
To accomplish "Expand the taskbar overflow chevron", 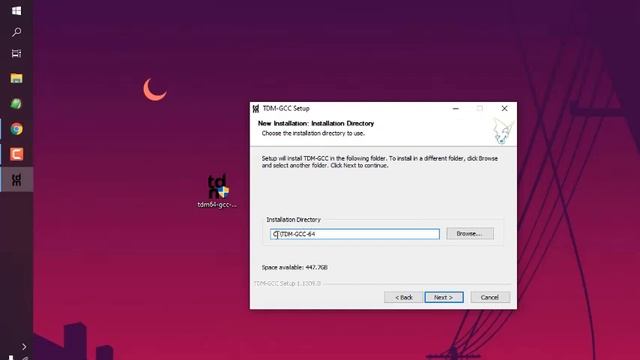I will (x=24, y=347).
